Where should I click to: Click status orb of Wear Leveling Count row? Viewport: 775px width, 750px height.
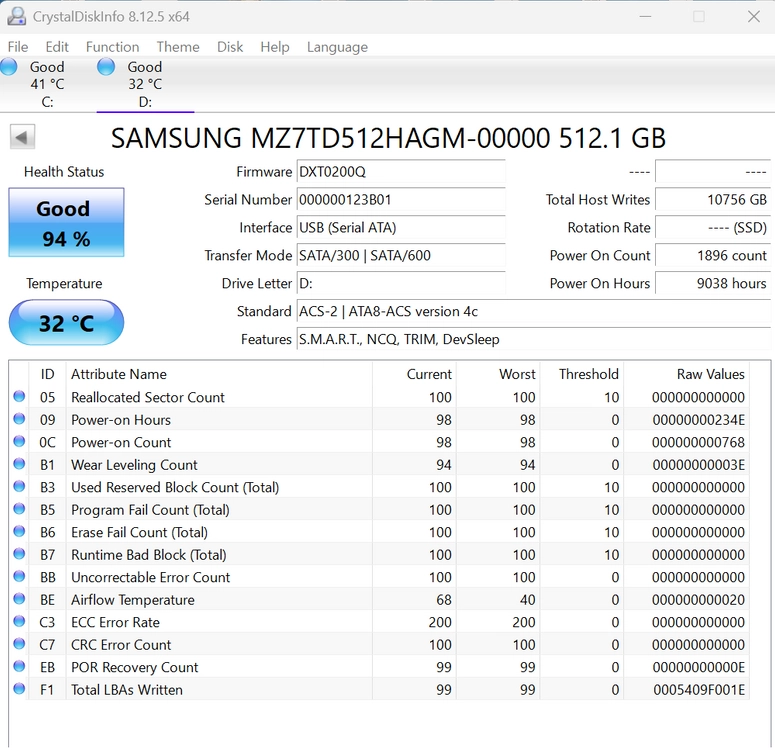point(19,464)
